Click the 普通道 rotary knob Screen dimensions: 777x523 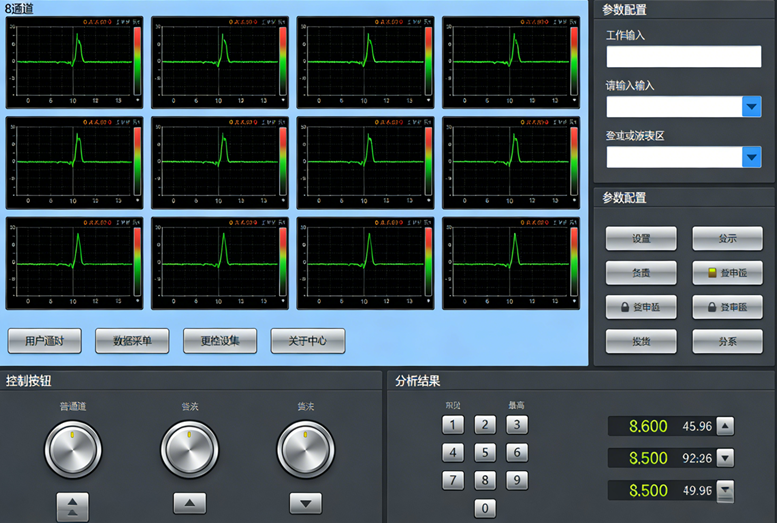coord(73,449)
